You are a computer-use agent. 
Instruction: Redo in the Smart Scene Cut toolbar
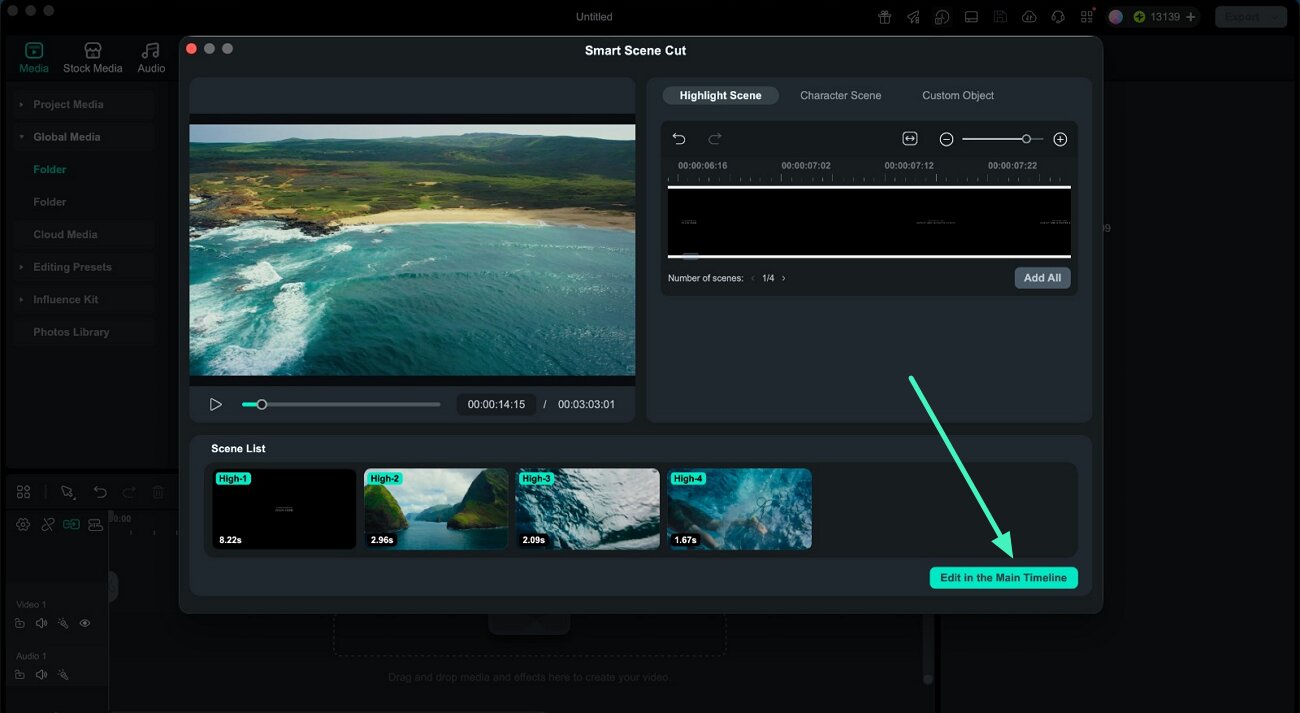[x=715, y=139]
